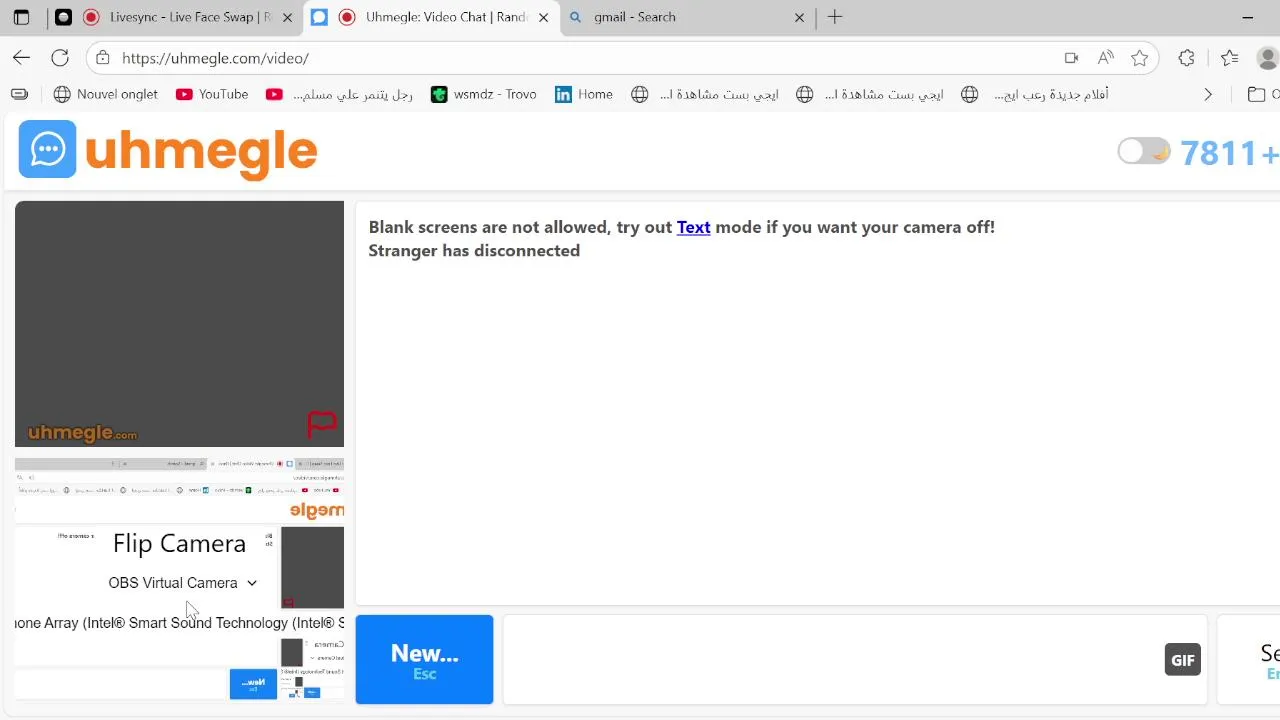Image resolution: width=1280 pixels, height=720 pixels.
Task: Refresh the current page
Action: pos(60,58)
